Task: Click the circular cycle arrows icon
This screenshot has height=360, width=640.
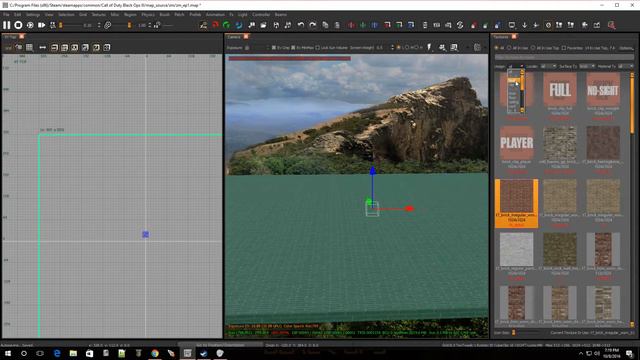Action: tap(460, 25)
